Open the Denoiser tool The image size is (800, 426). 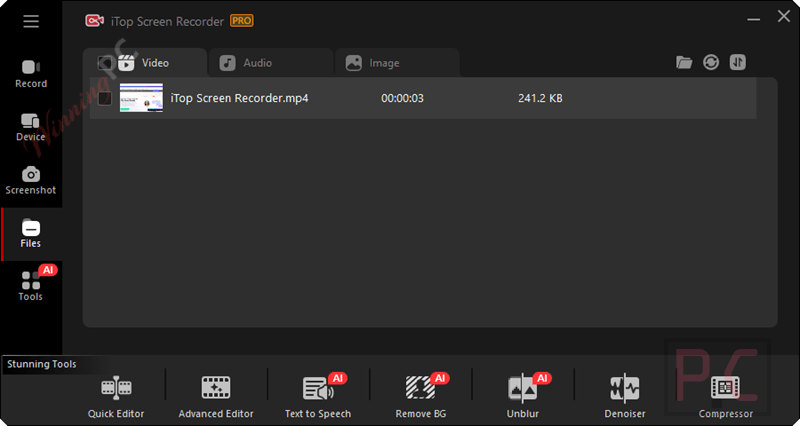[625, 397]
